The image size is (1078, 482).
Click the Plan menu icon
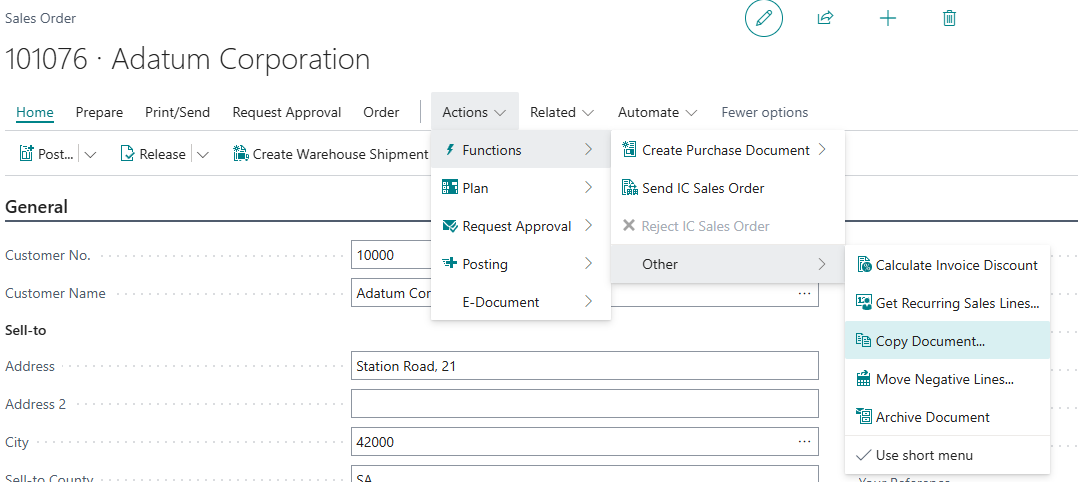pyautogui.click(x=450, y=187)
